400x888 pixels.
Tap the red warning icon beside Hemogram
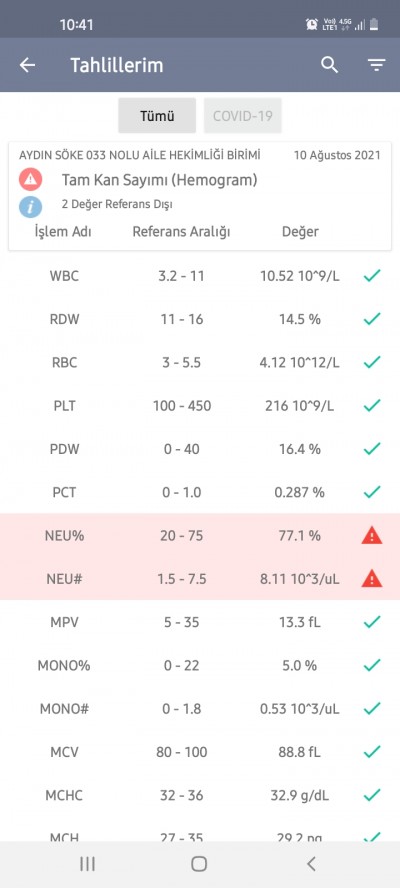(x=30, y=180)
